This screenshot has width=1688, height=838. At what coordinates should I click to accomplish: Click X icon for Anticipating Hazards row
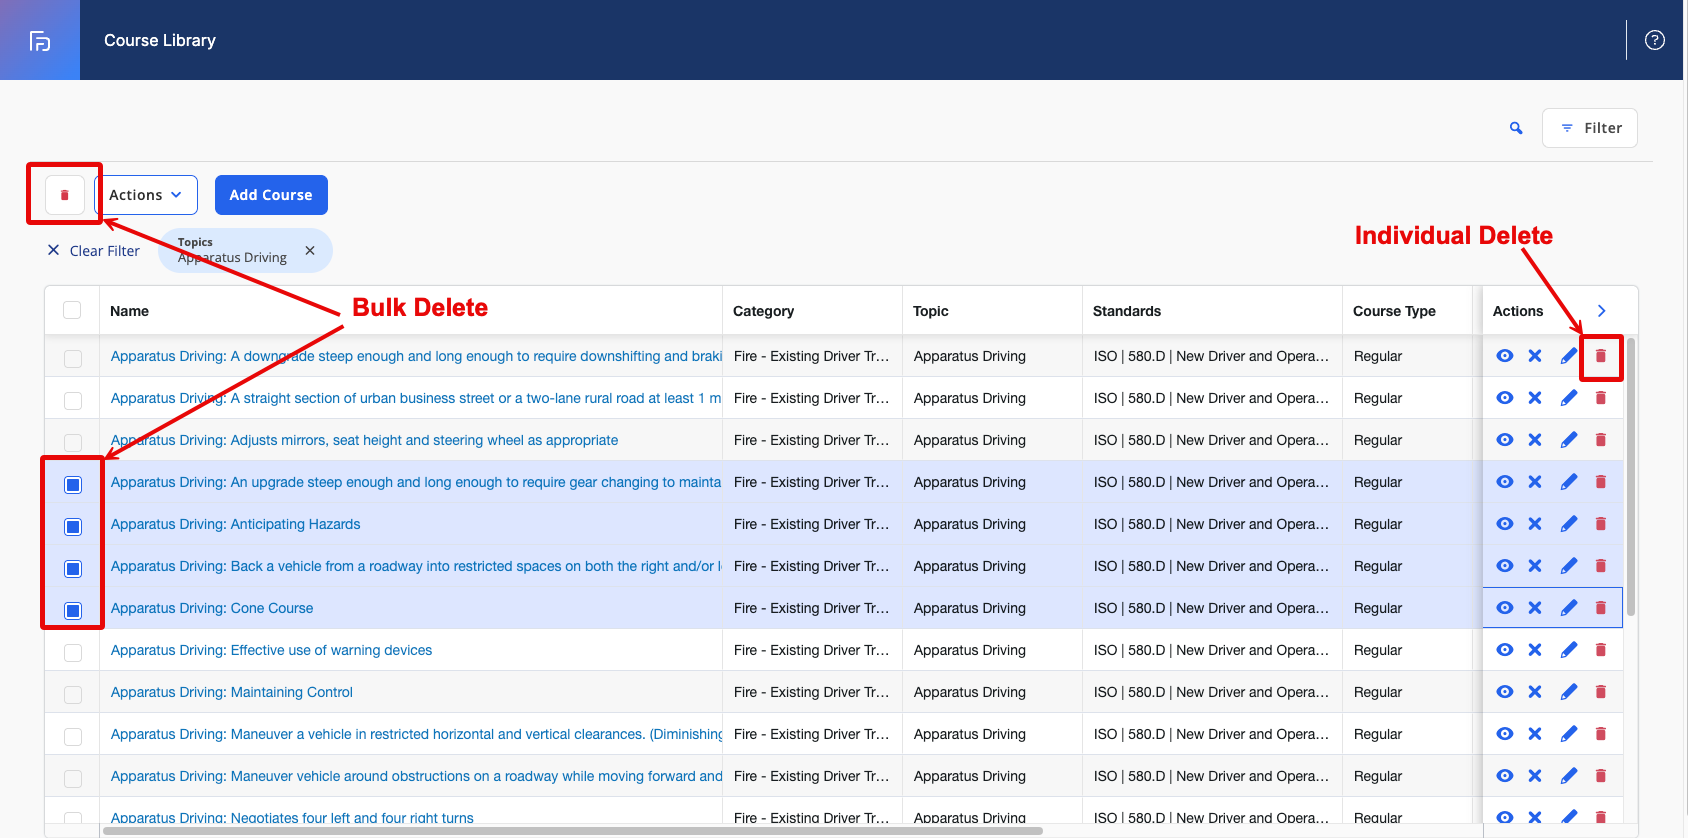pyautogui.click(x=1535, y=524)
